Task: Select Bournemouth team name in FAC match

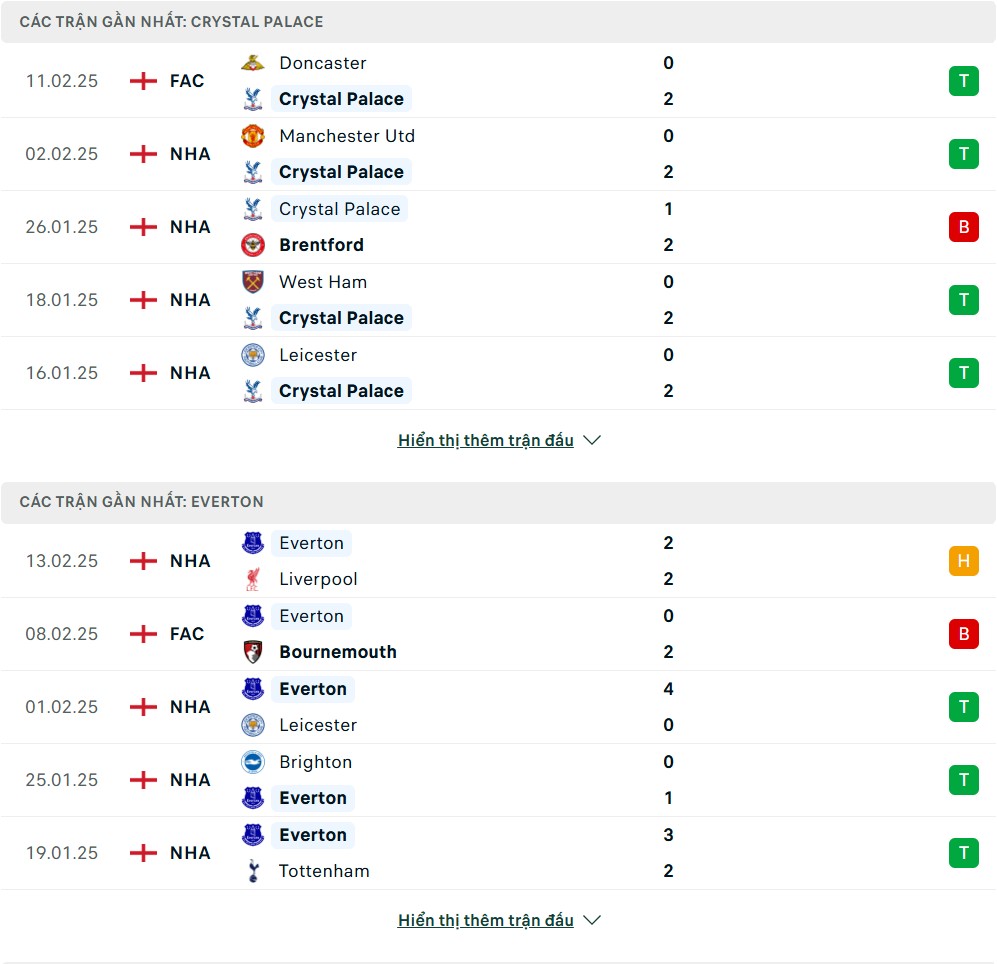Action: coord(338,652)
